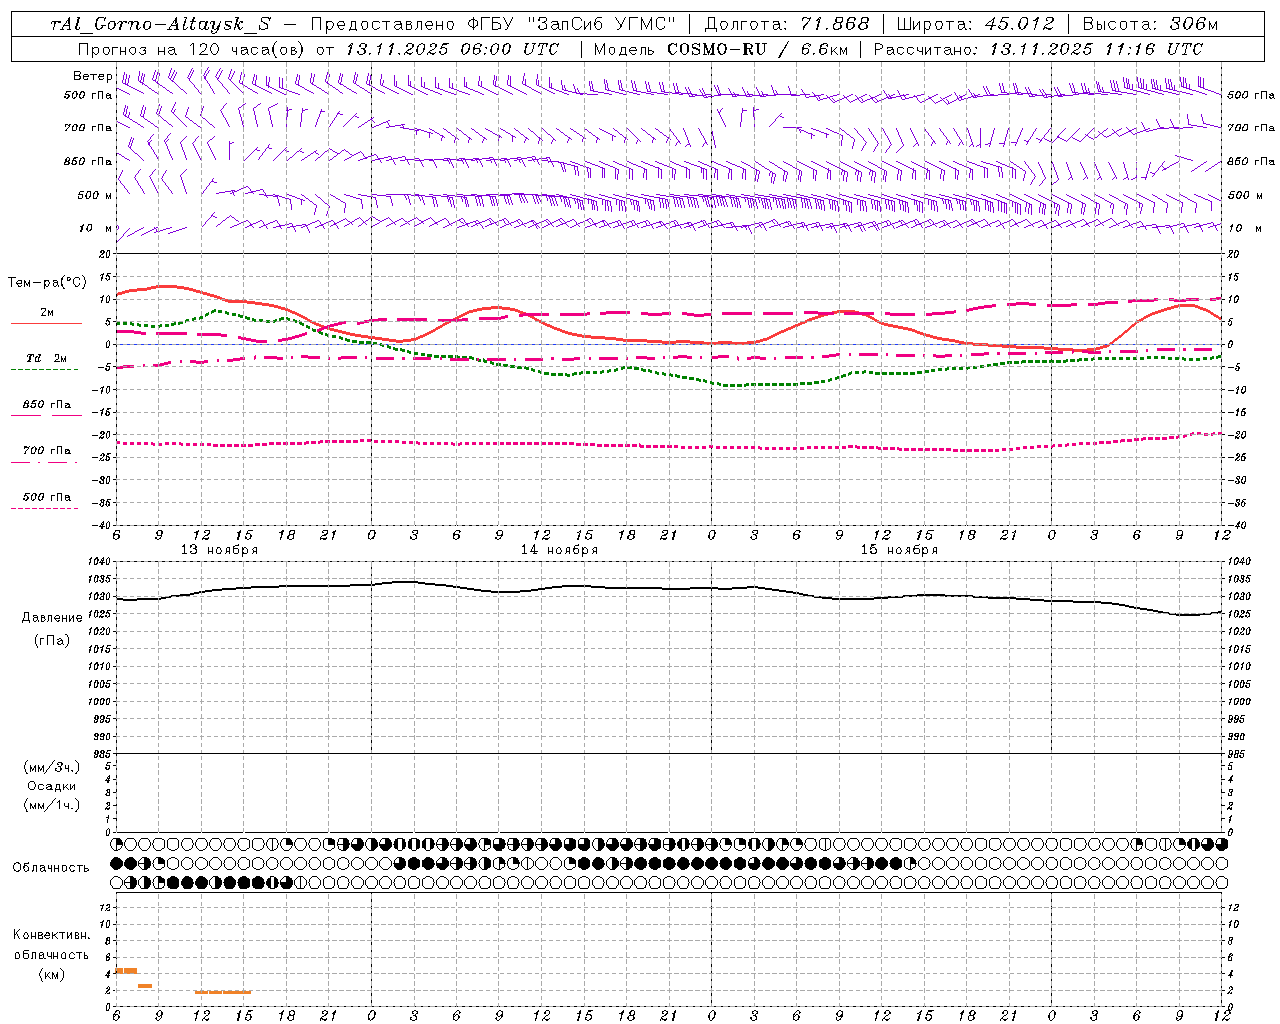
Task: Select the longitude value Долгота: 71.868
Action: [x=787, y=24]
